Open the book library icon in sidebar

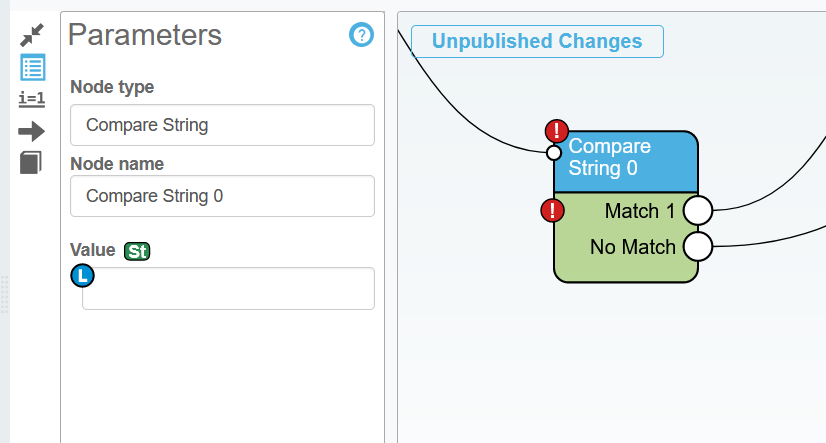point(32,162)
